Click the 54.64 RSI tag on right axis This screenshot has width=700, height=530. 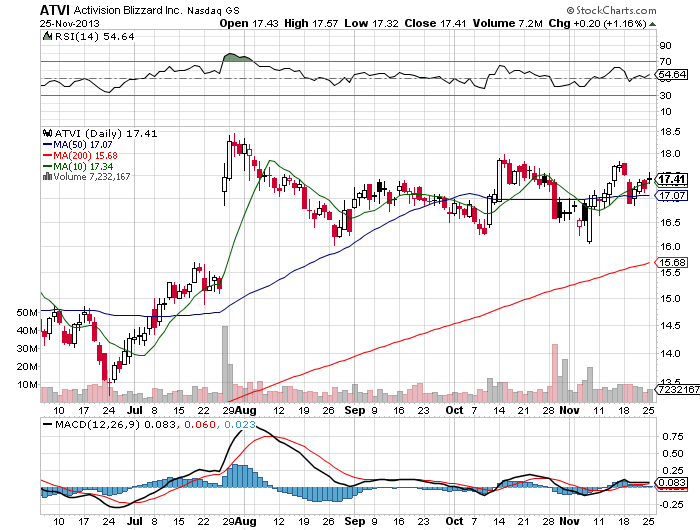pyautogui.click(x=672, y=75)
